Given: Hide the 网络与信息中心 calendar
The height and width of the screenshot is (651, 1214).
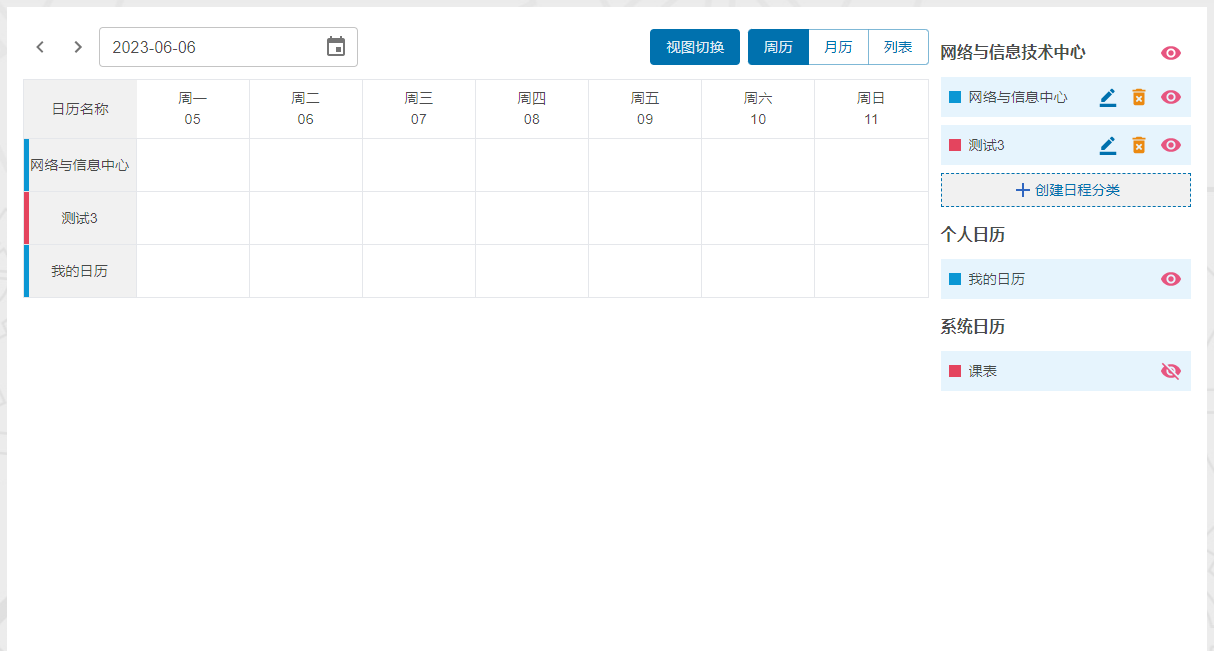Looking at the screenshot, I should click(x=1170, y=97).
